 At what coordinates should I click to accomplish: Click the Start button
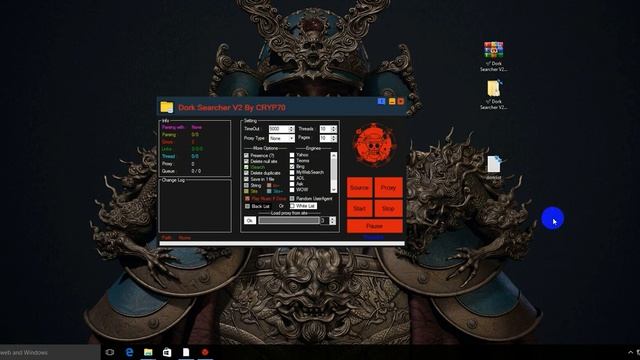click(360, 208)
